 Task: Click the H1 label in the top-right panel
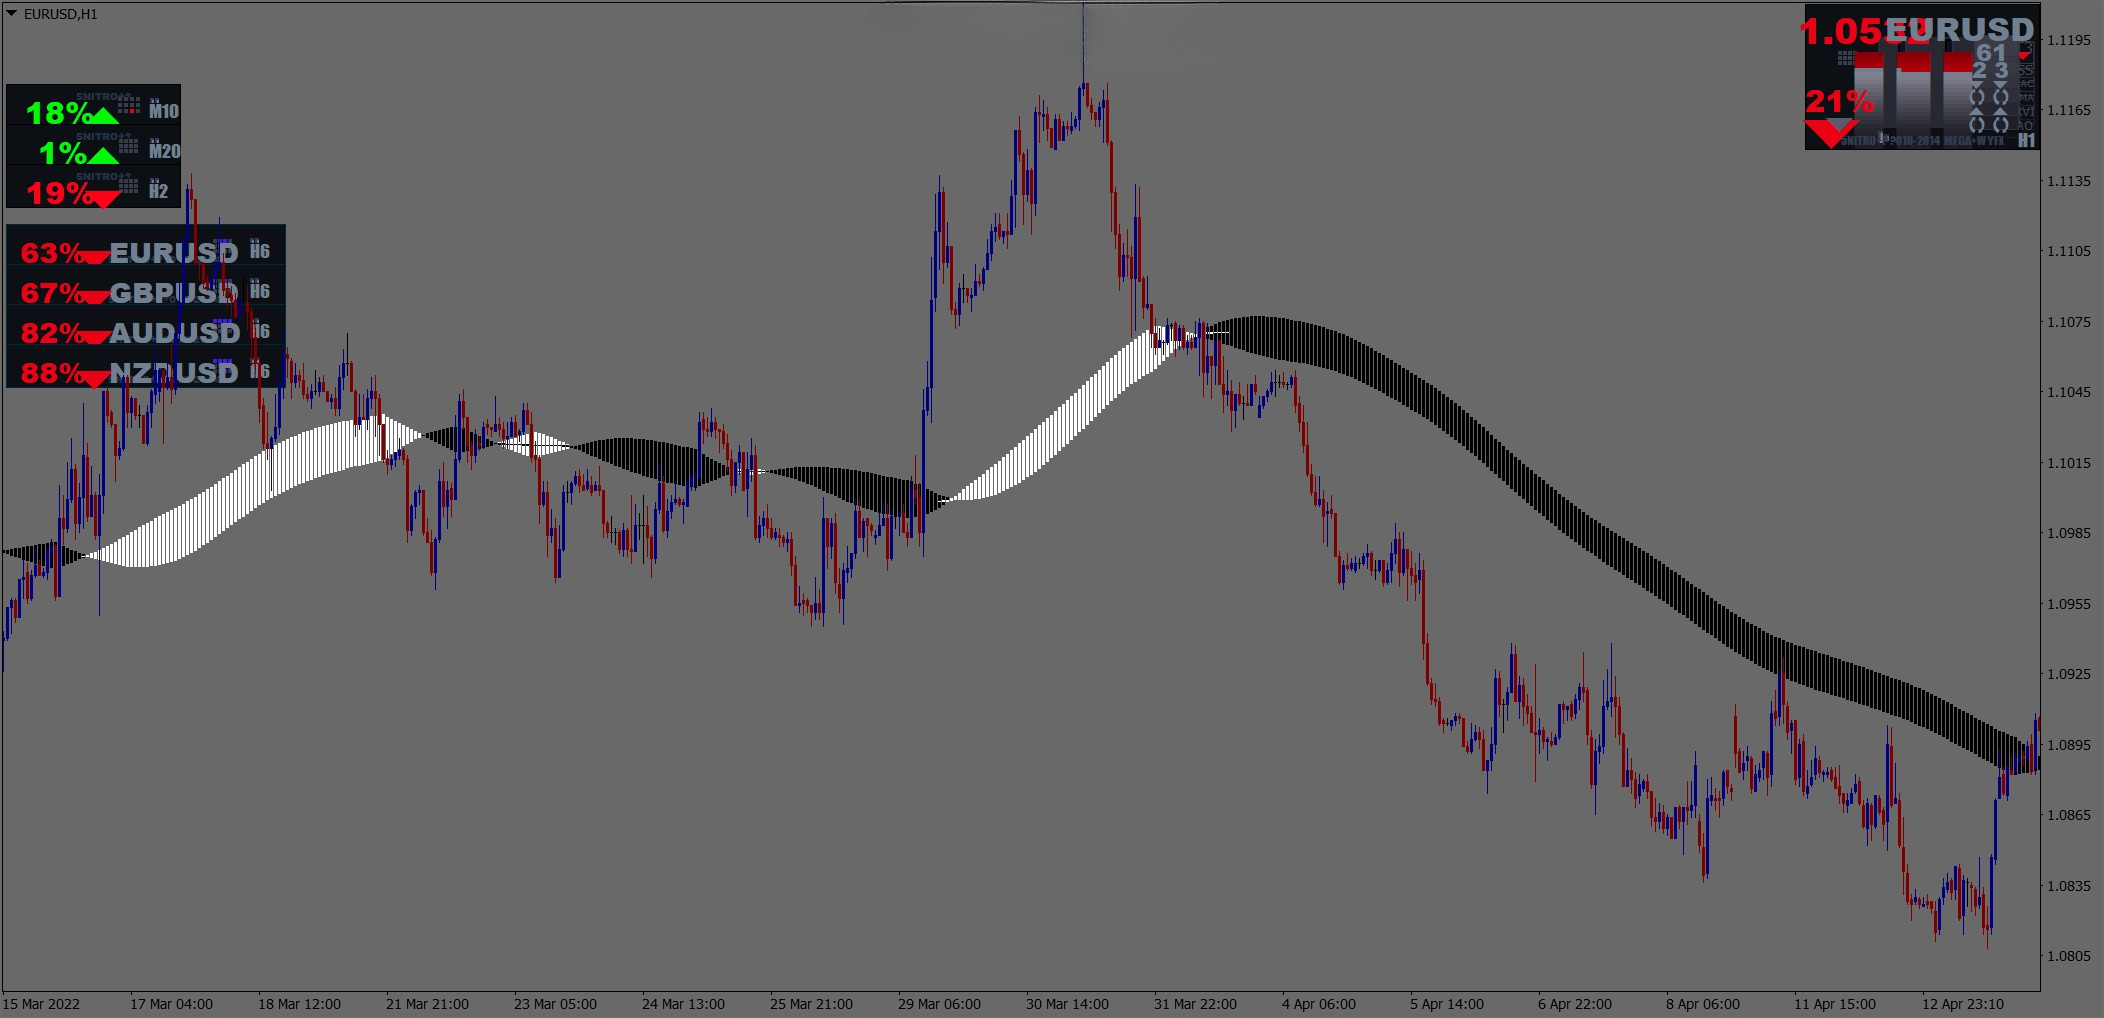click(2026, 140)
